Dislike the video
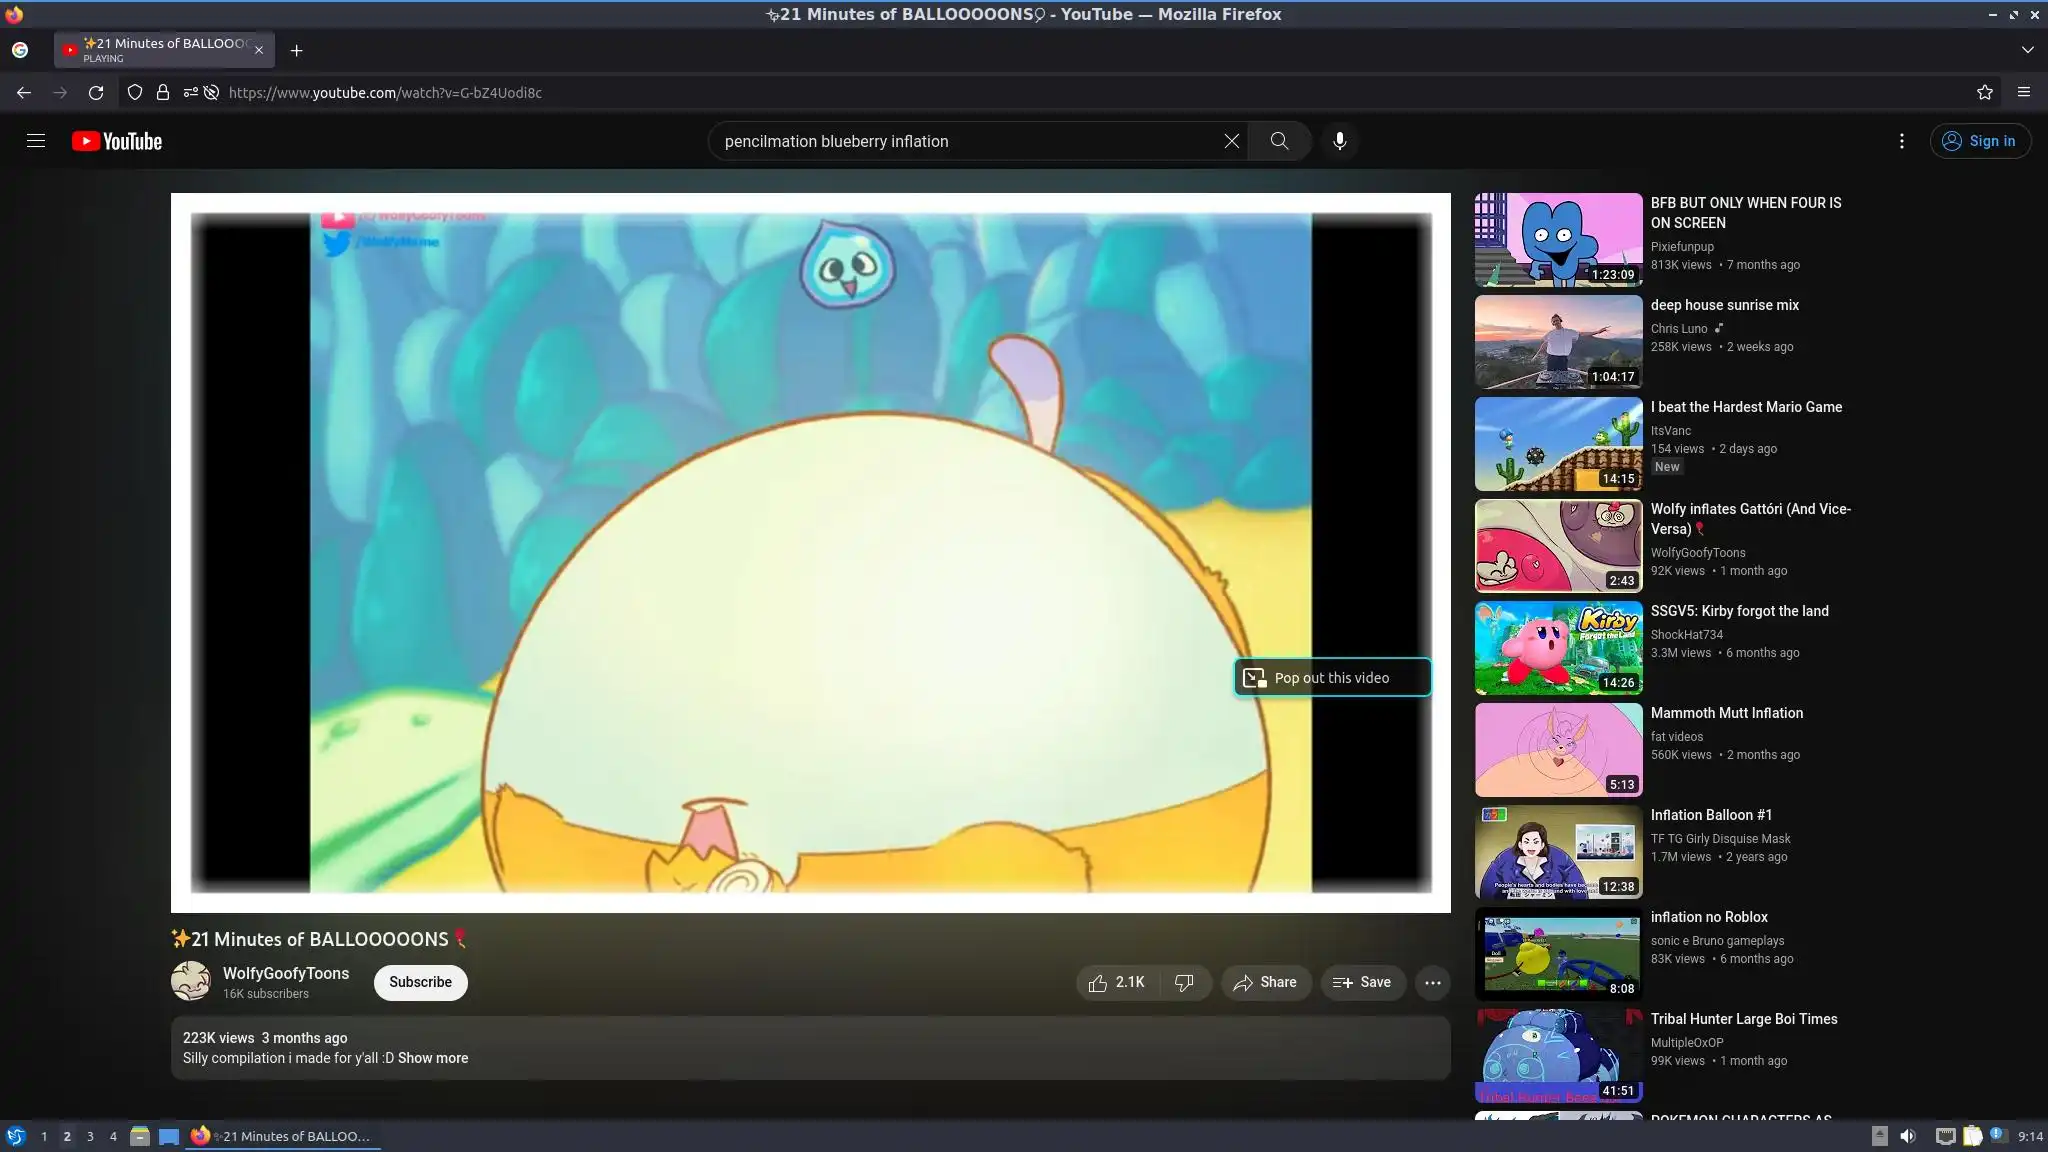The height and width of the screenshot is (1152, 2048). click(x=1184, y=982)
